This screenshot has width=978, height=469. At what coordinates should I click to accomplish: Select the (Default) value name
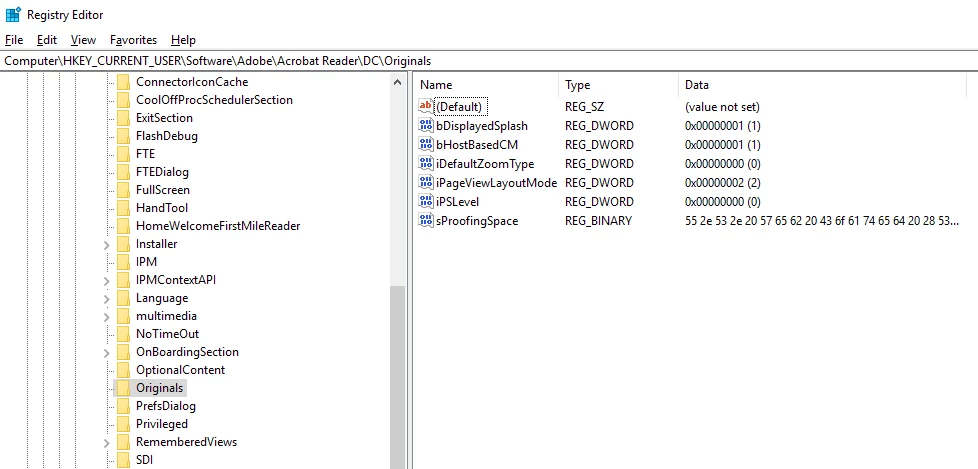click(459, 107)
